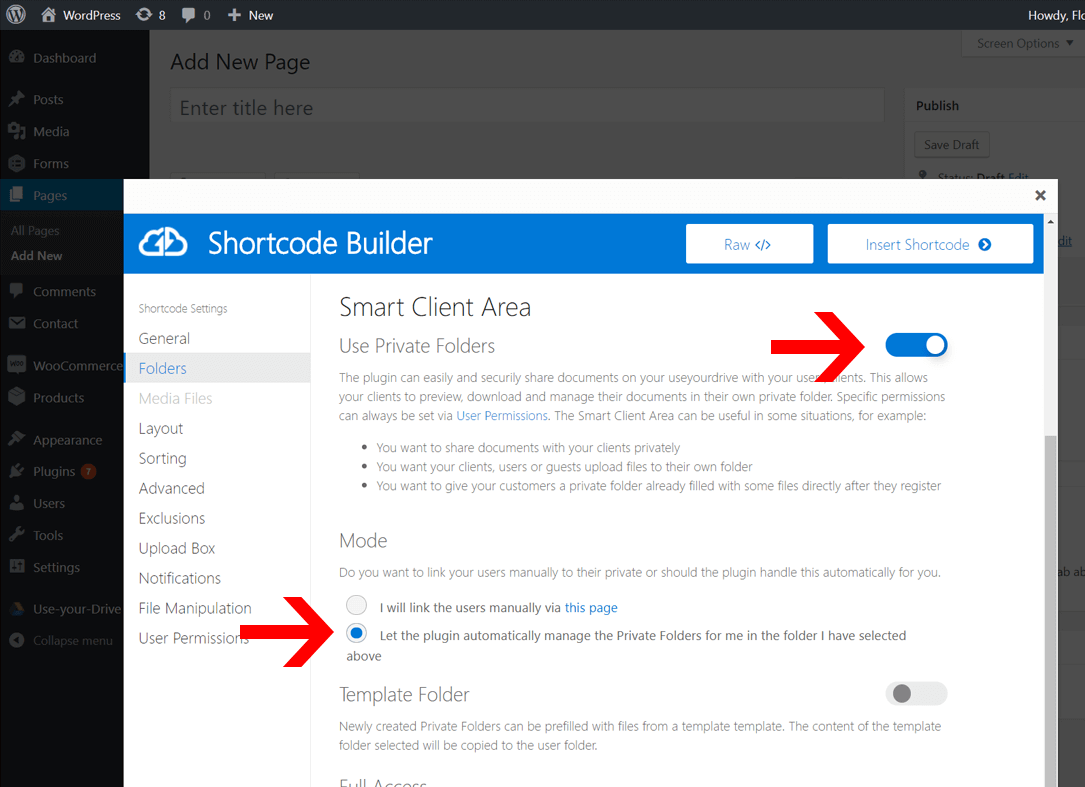Click the 'Shortcode Settings' sidebar label

(183, 308)
